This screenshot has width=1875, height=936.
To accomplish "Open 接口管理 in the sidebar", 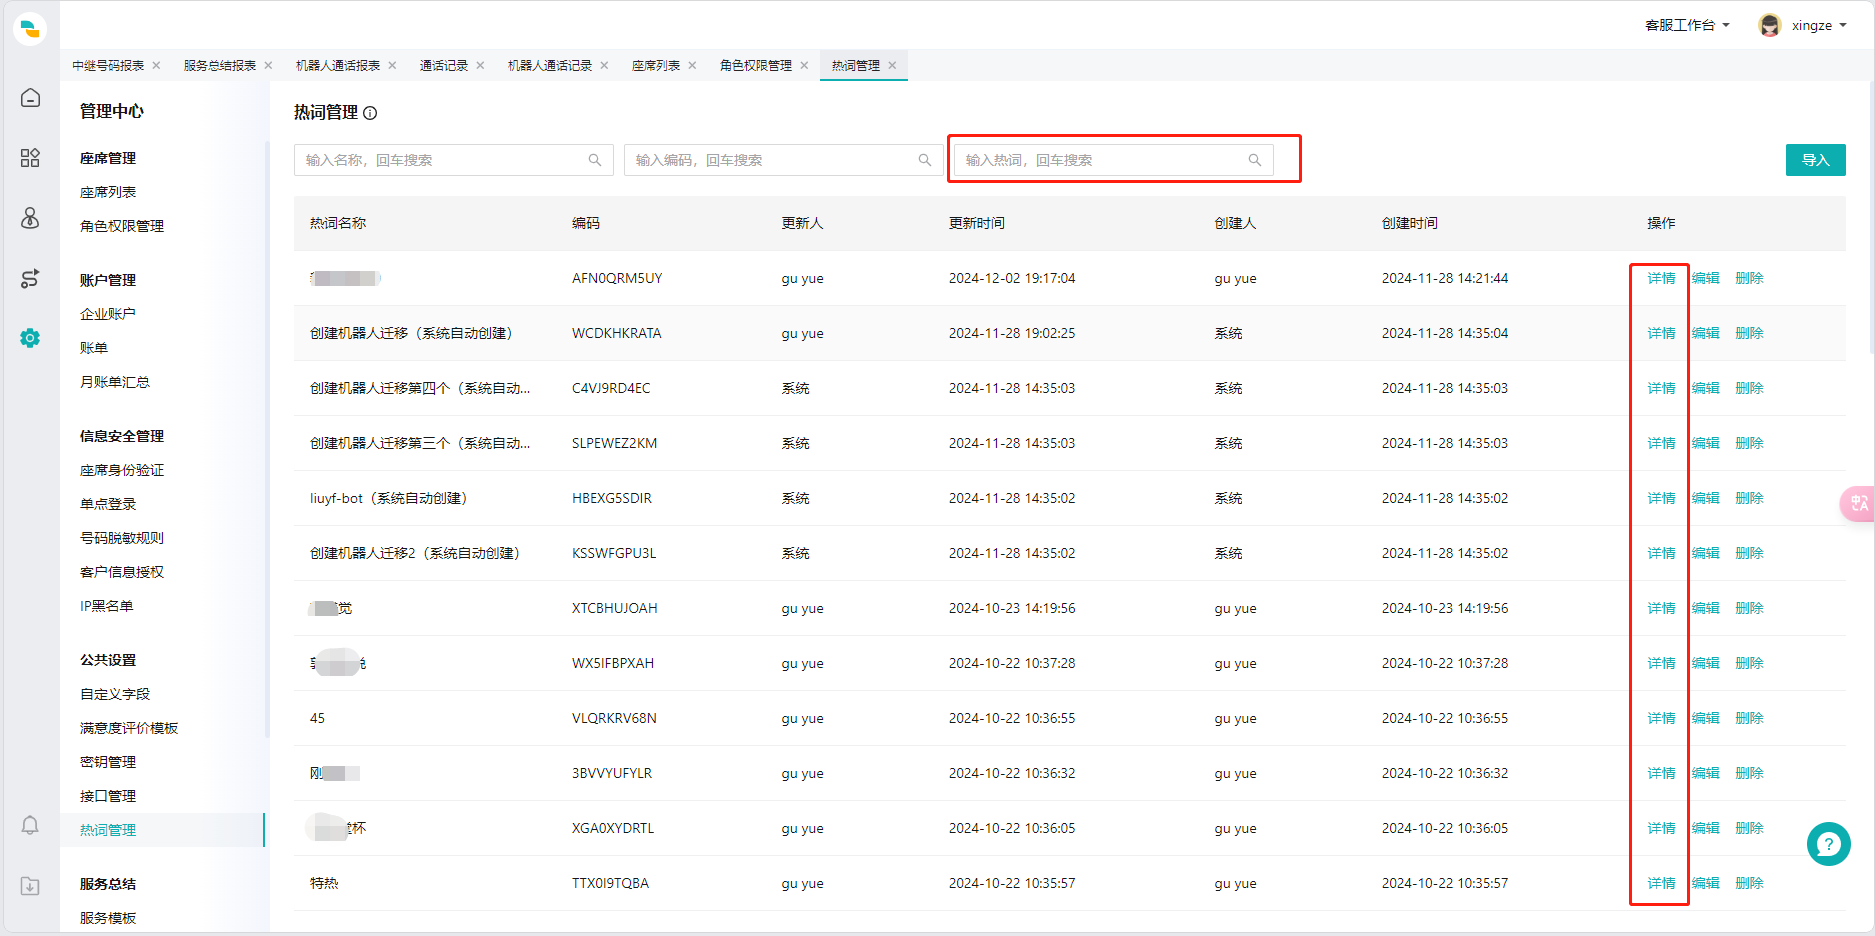I will 108,796.
